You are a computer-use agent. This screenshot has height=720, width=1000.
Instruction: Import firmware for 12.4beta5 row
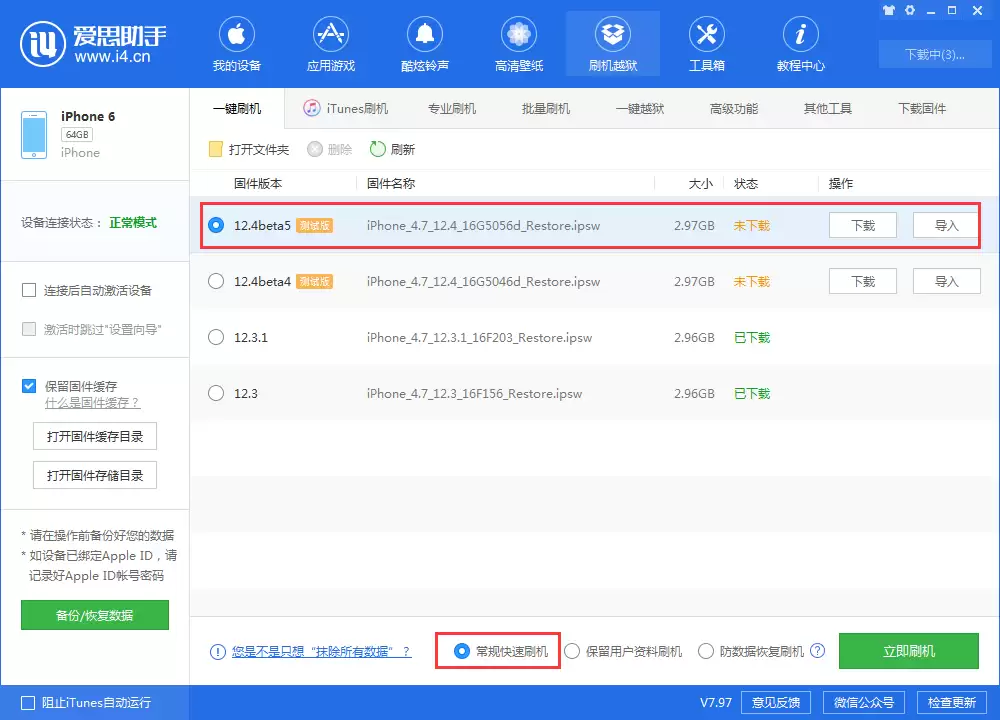point(946,225)
